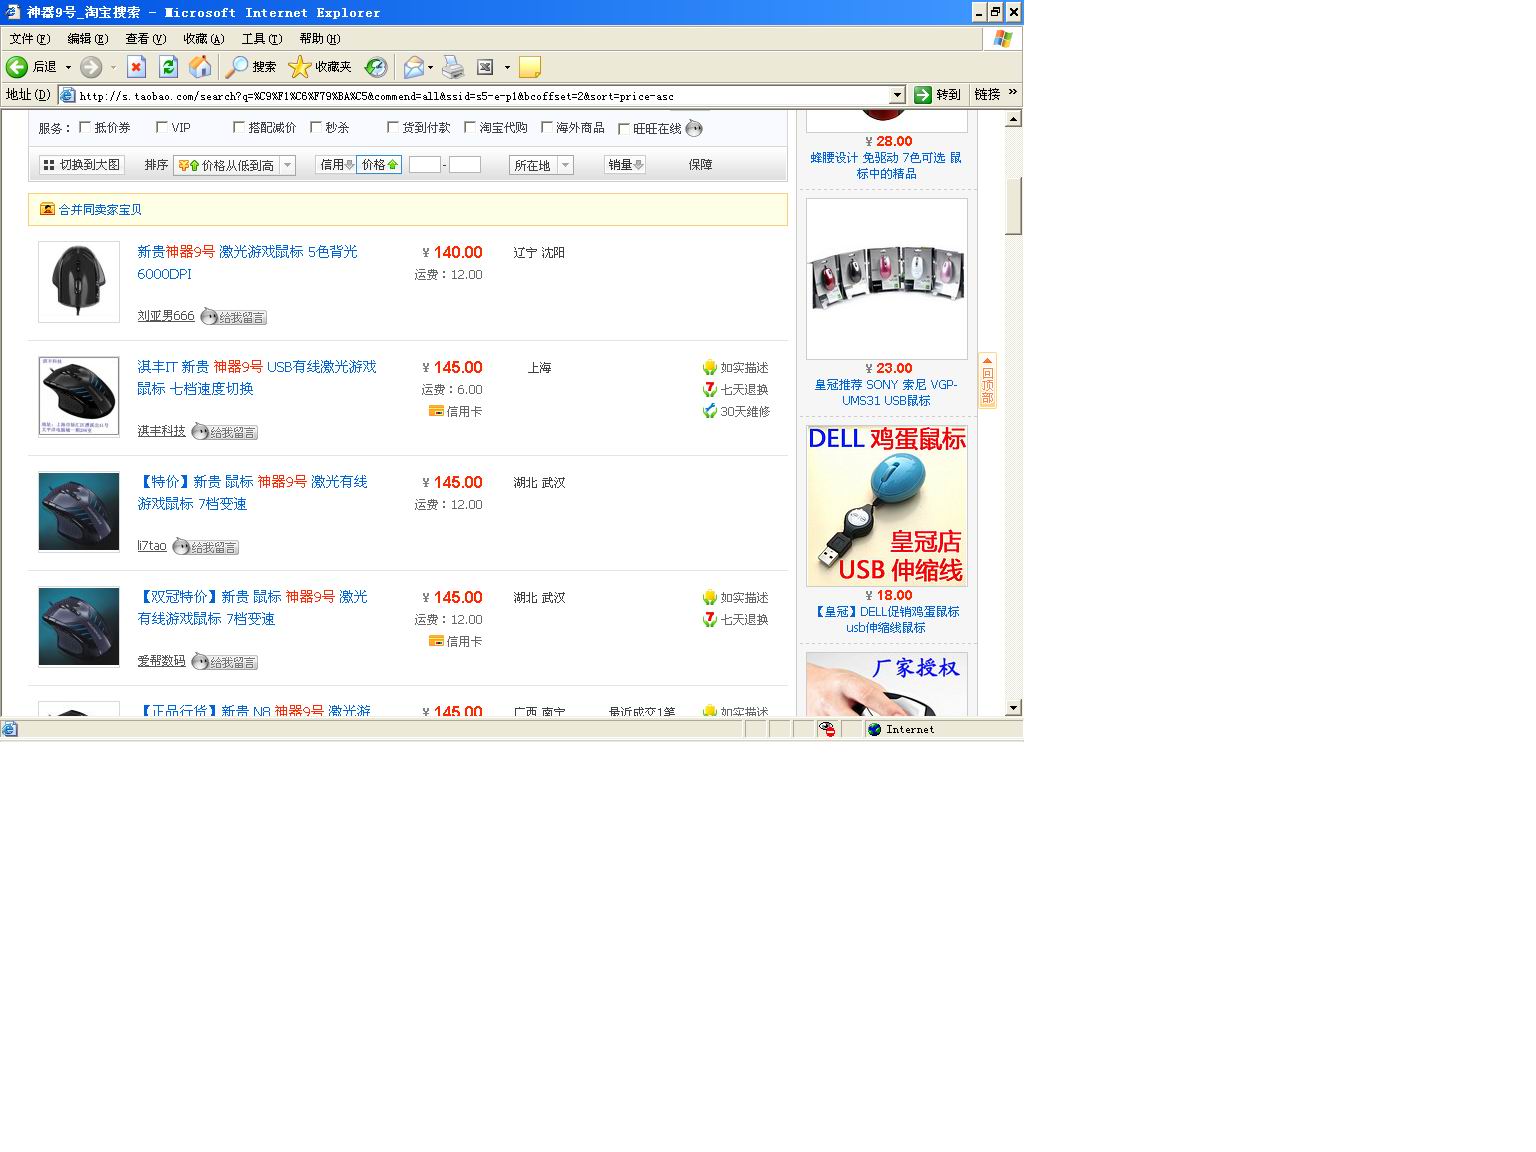Leave message for seller 爱帮数码

click(225, 662)
